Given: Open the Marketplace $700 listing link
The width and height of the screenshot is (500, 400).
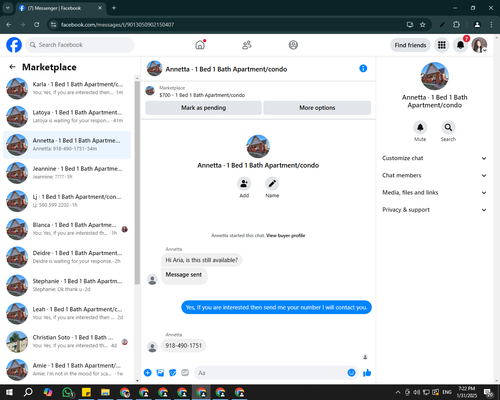Looking at the screenshot, I should (202, 95).
